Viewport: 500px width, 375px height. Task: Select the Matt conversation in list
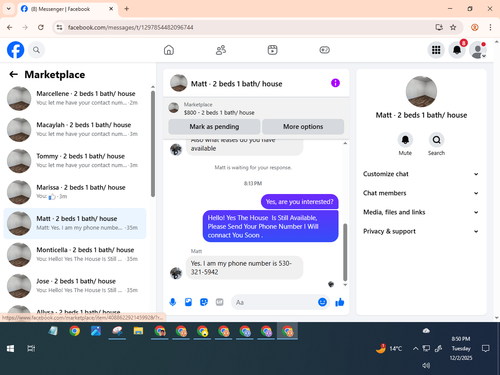coord(75,223)
